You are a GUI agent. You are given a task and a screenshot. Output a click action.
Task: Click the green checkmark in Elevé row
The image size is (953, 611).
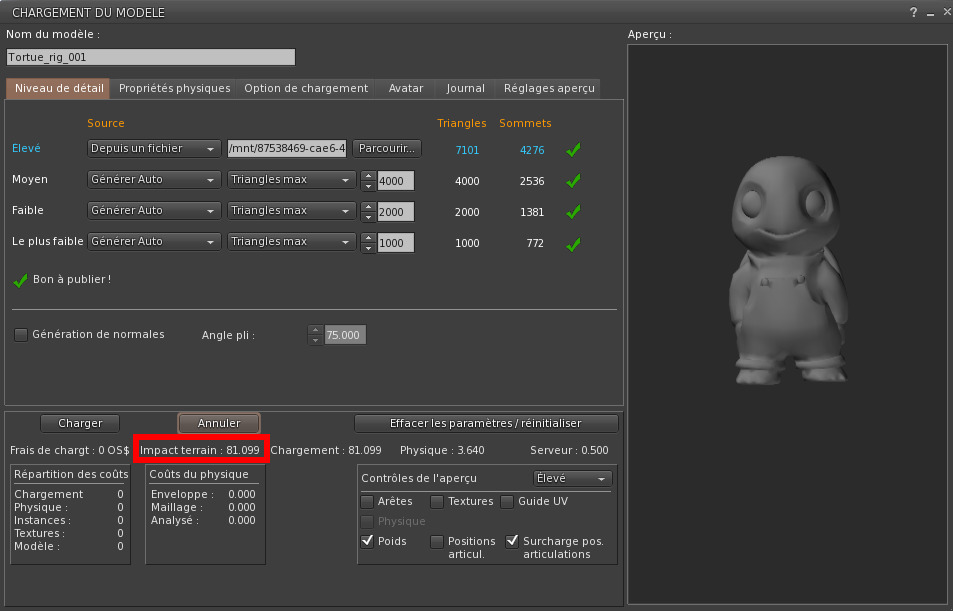click(573, 150)
